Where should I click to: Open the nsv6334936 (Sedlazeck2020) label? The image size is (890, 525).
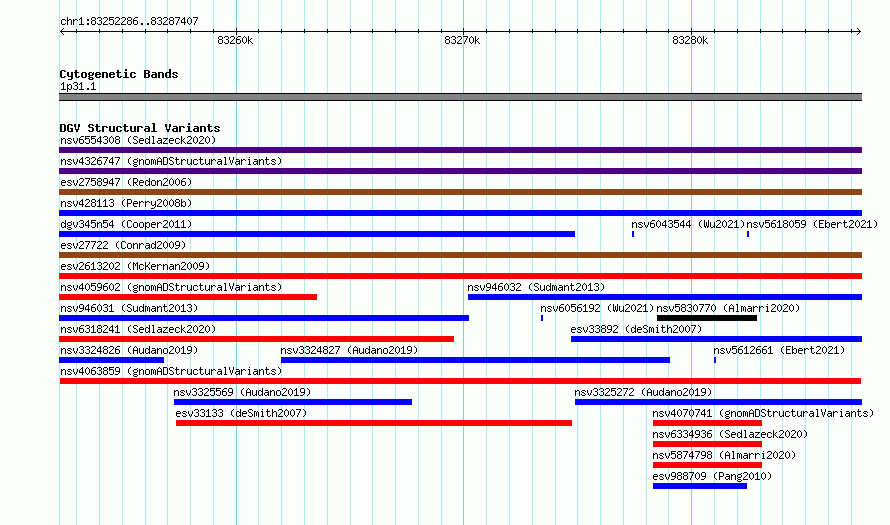coord(731,434)
